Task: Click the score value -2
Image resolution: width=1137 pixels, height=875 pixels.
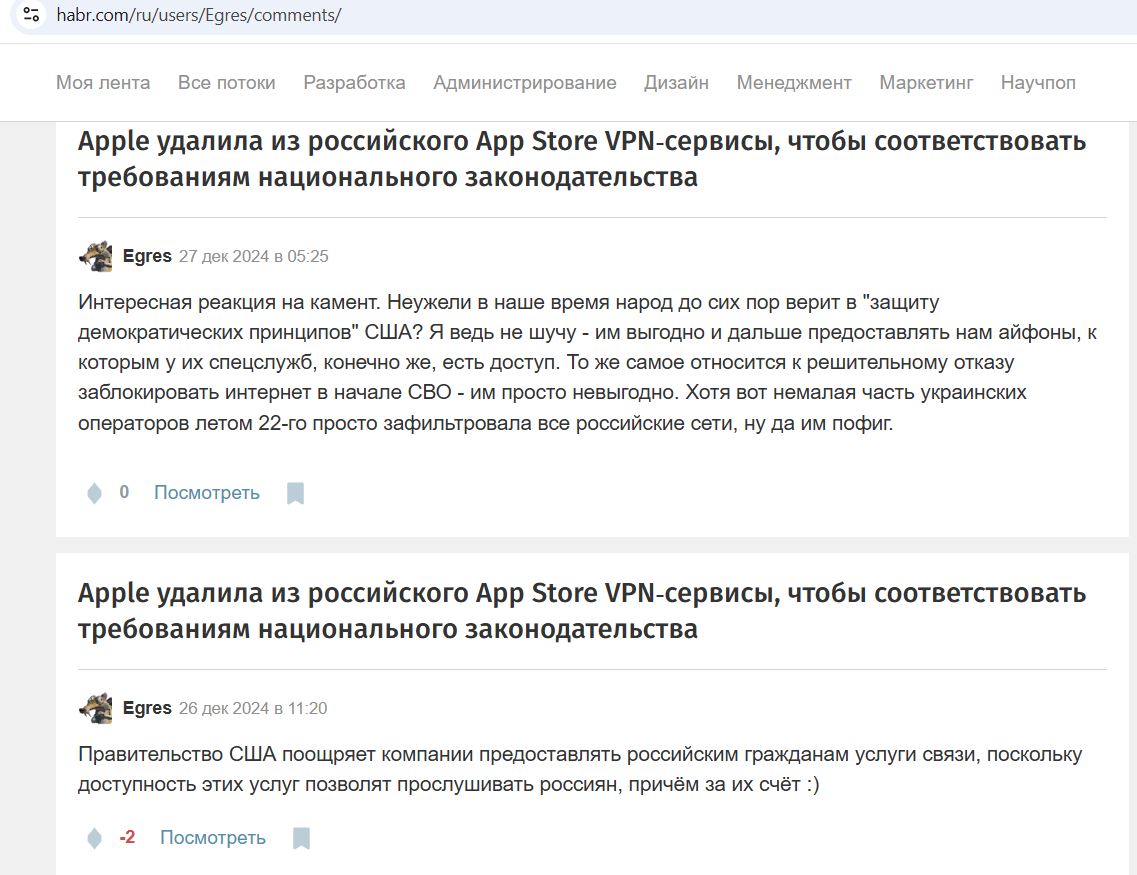Action: point(128,837)
